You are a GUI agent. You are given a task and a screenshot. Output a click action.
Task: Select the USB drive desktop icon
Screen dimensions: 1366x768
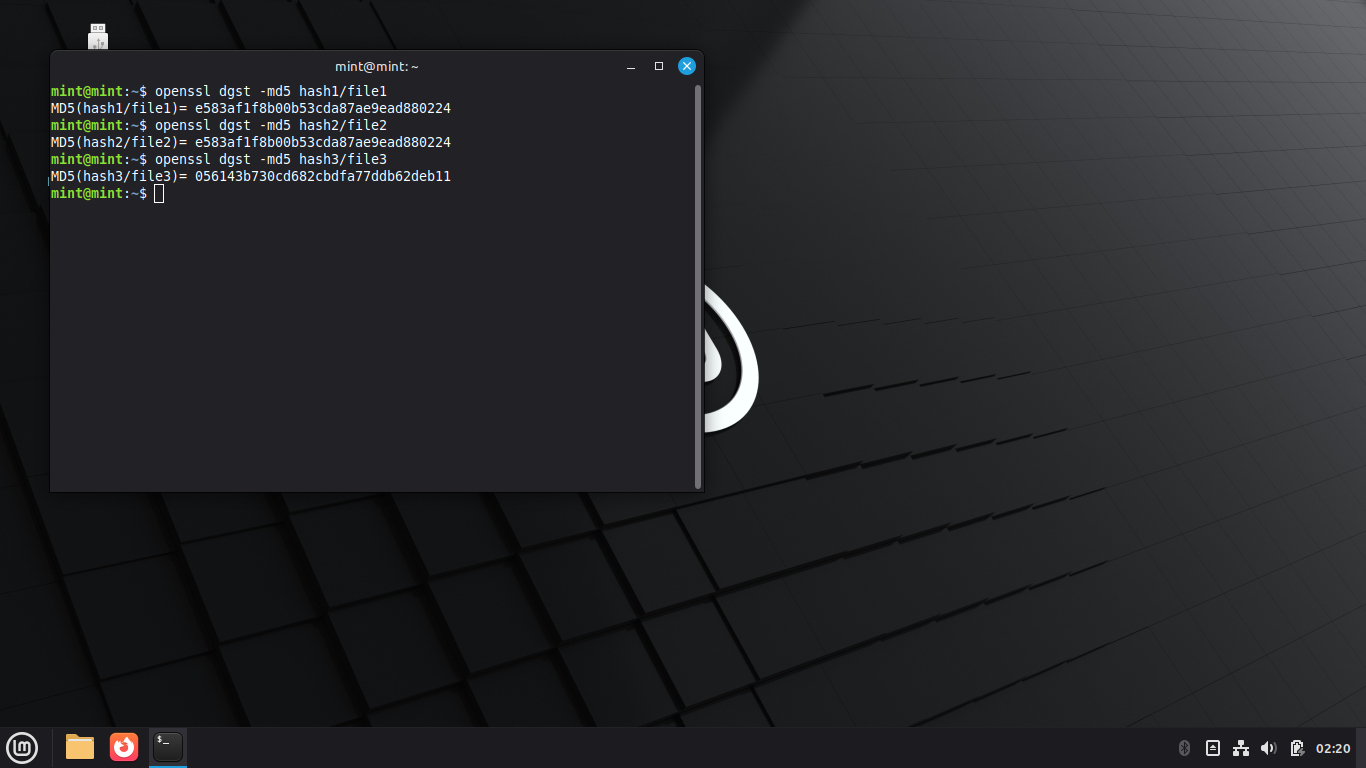(x=98, y=37)
